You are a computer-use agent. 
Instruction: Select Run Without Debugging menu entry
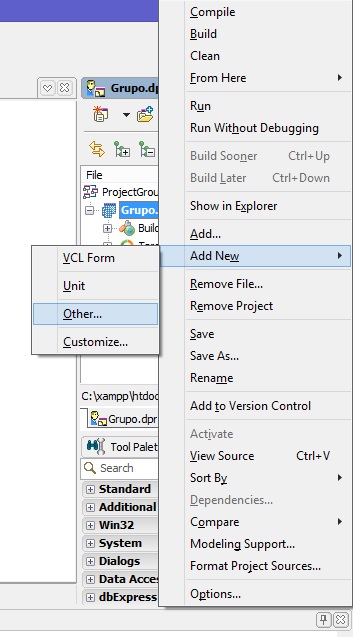255,128
